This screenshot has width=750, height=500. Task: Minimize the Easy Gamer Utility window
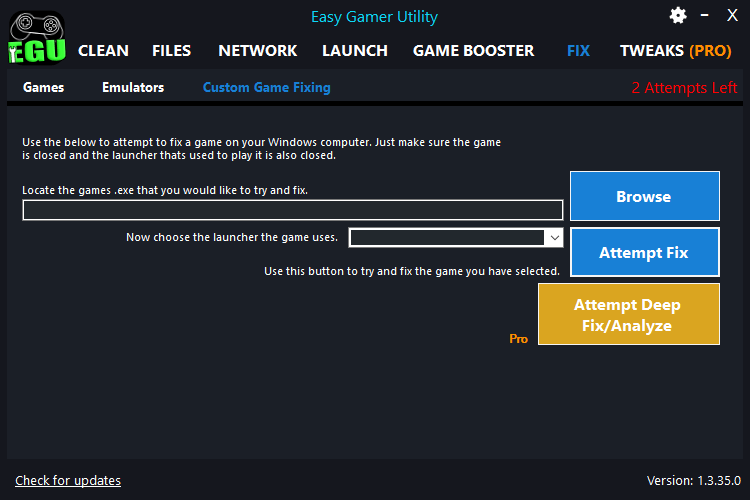(x=705, y=15)
